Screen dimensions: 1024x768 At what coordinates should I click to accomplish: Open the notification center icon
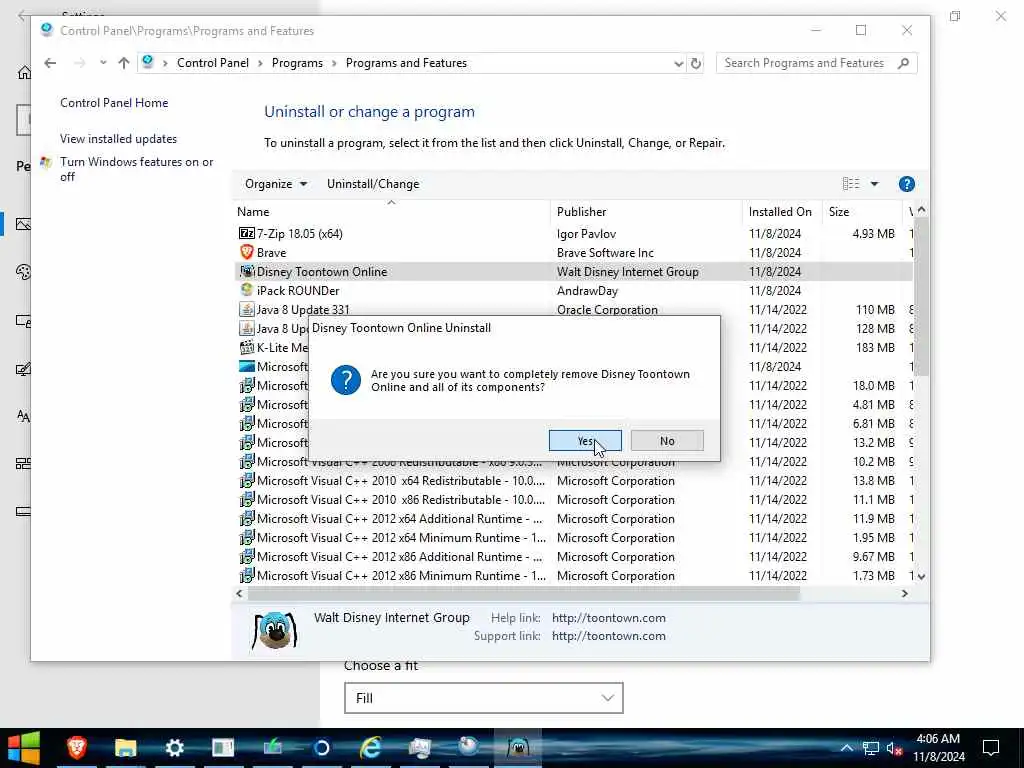pos(991,748)
